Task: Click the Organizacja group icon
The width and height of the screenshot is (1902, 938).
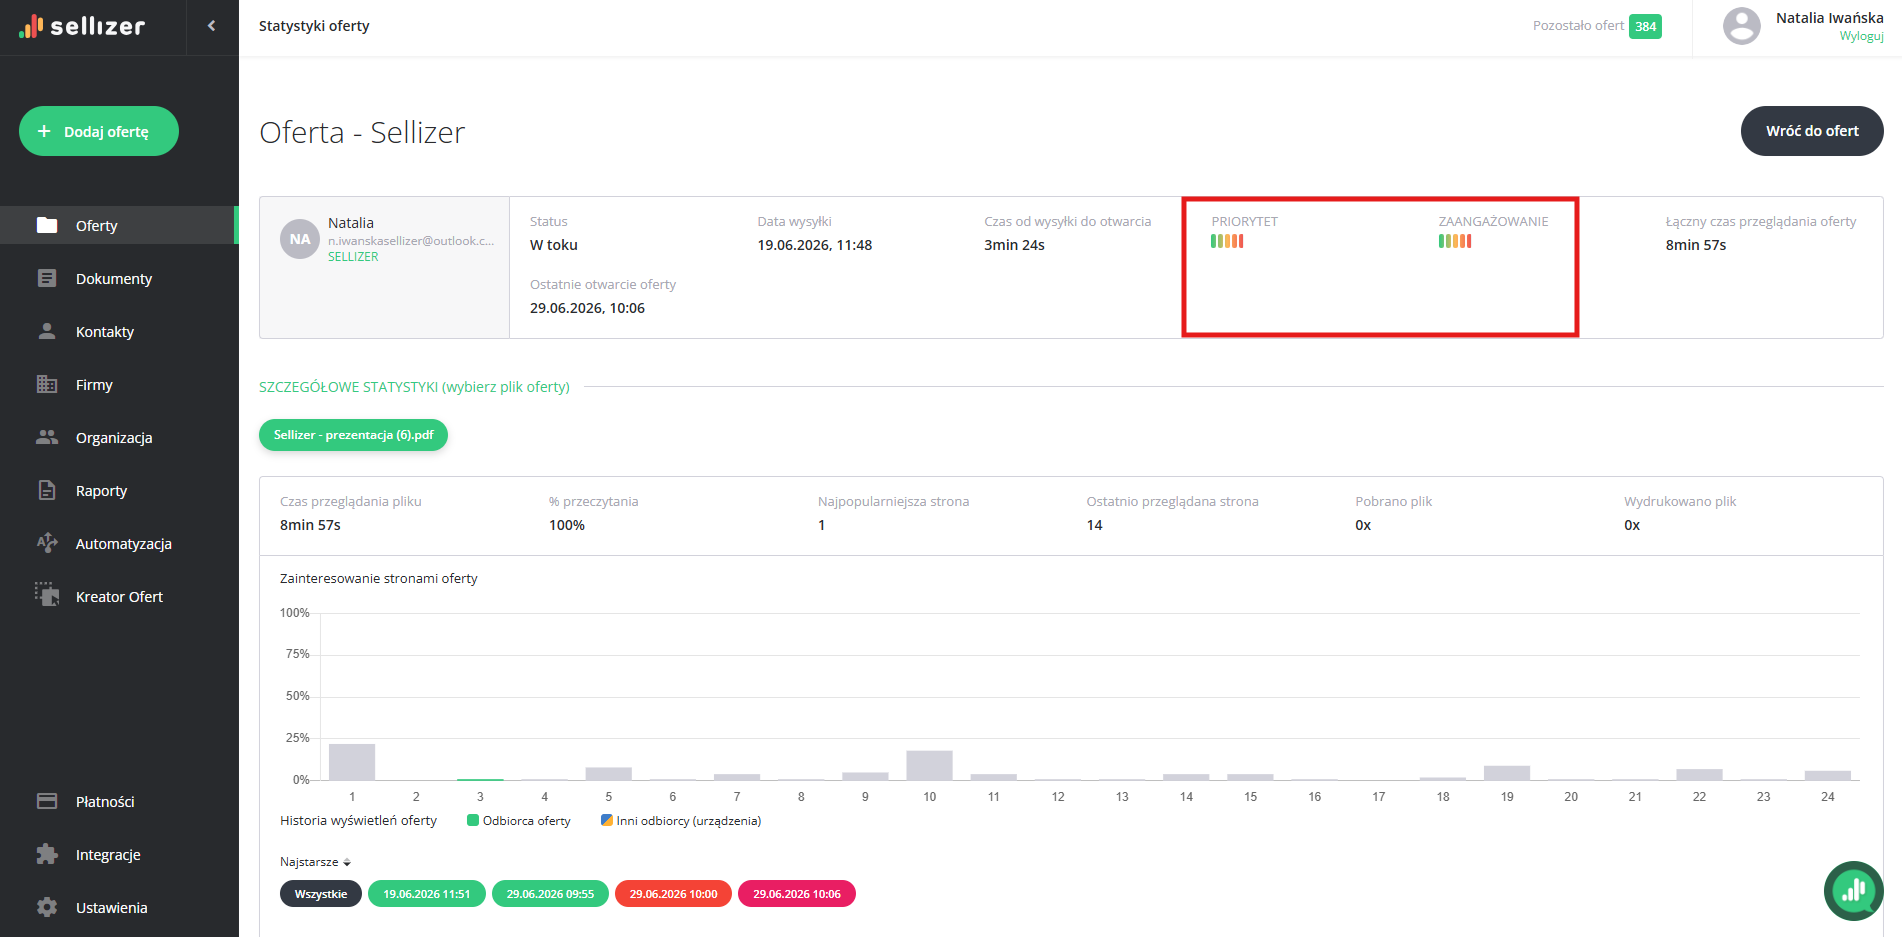Action: pos(47,437)
